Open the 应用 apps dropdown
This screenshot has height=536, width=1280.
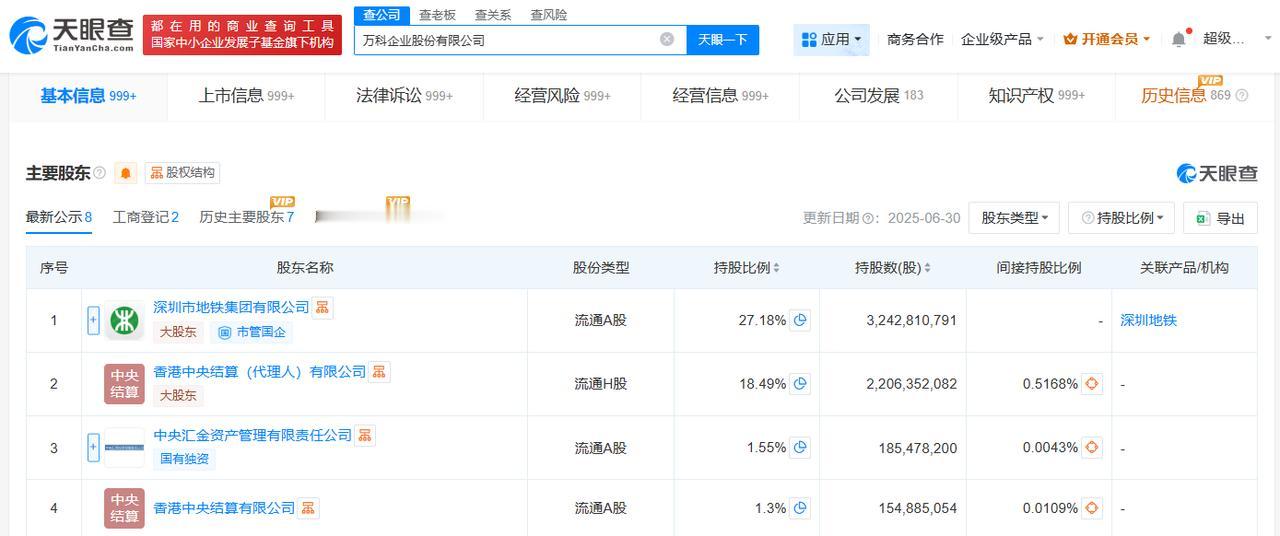[x=831, y=39]
